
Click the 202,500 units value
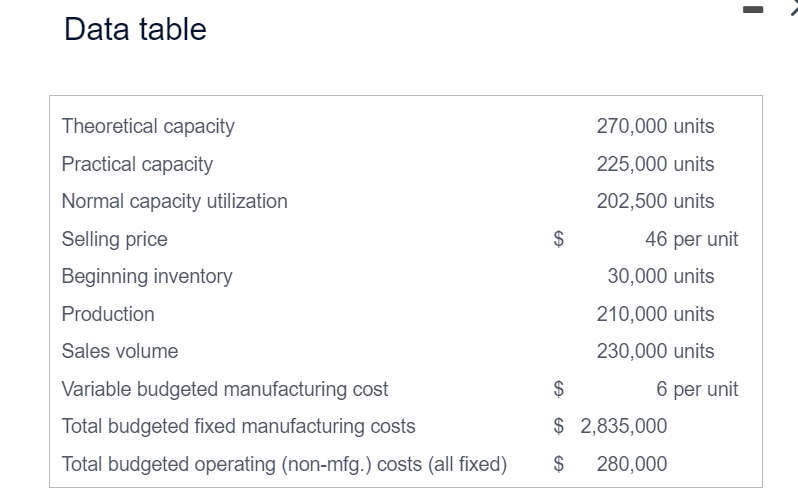(x=655, y=201)
